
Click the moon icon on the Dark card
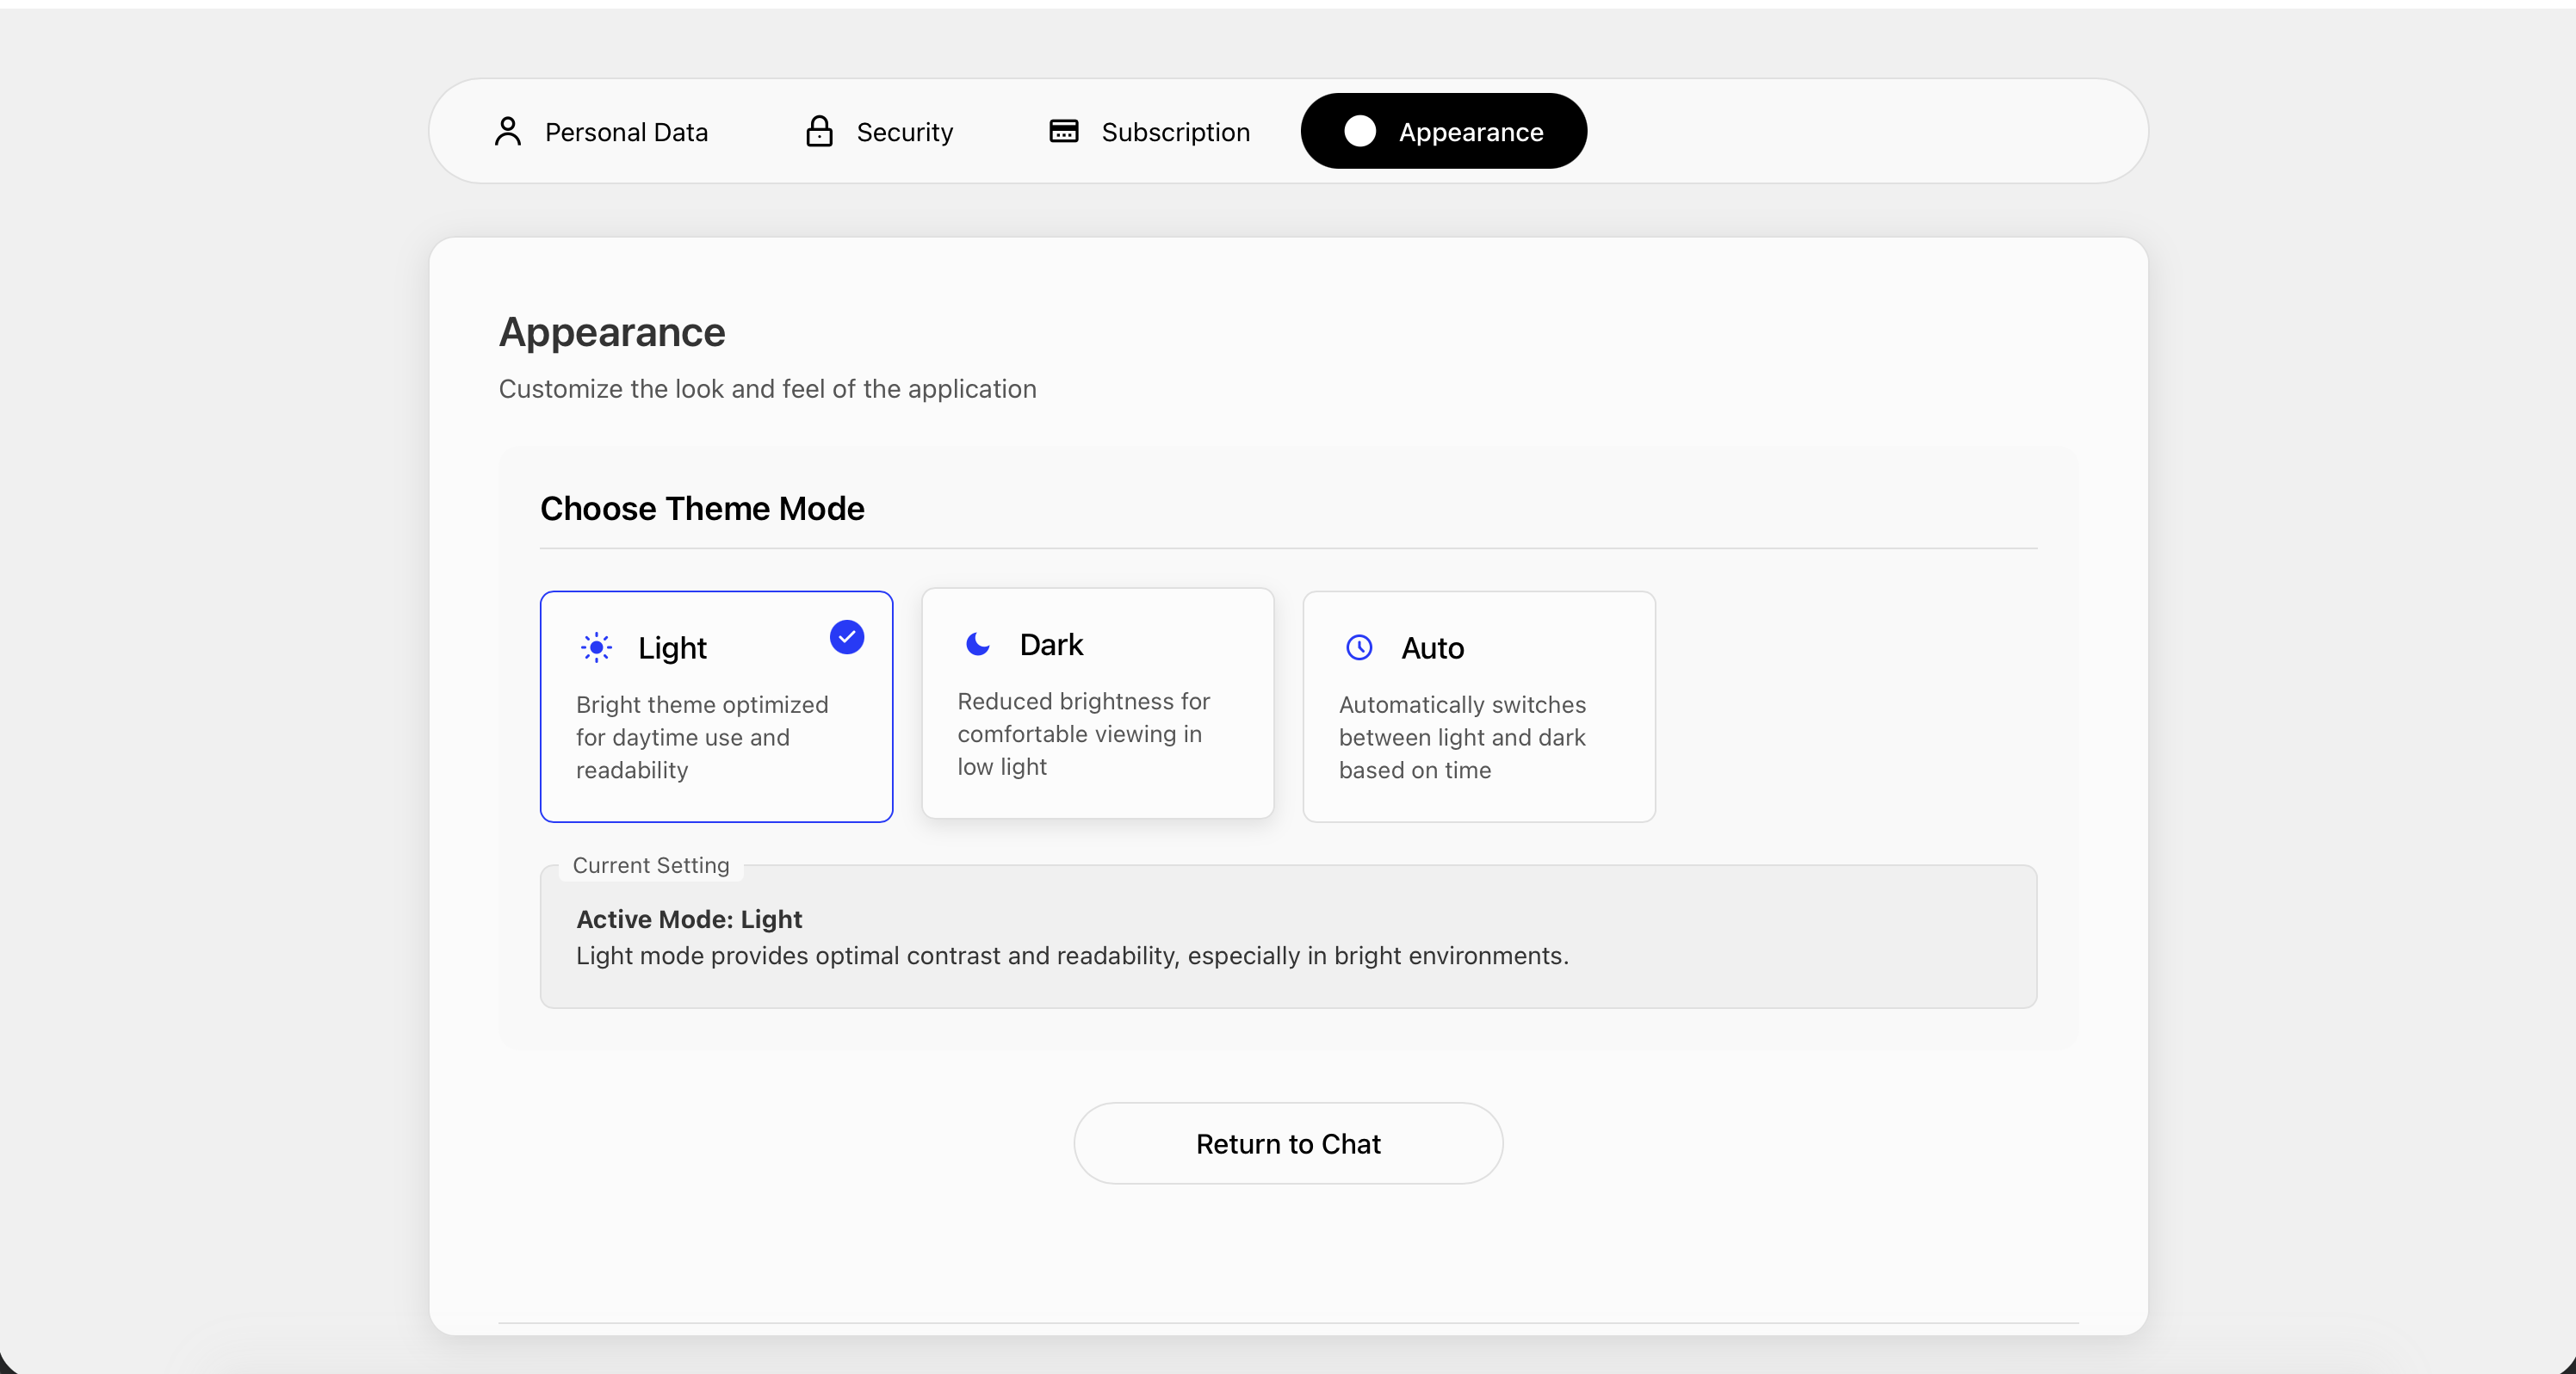(x=977, y=644)
